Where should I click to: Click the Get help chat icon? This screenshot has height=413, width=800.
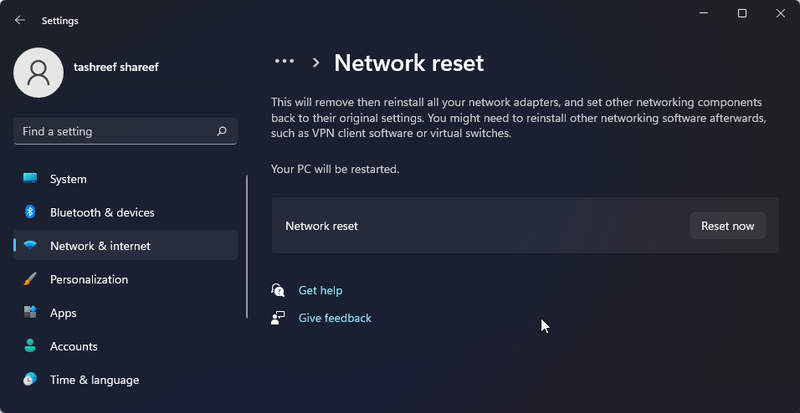(x=278, y=290)
